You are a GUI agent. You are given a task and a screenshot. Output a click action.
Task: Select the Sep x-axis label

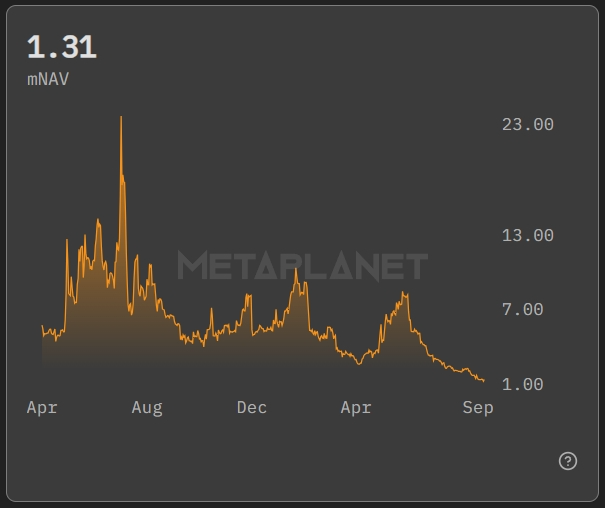pos(478,408)
